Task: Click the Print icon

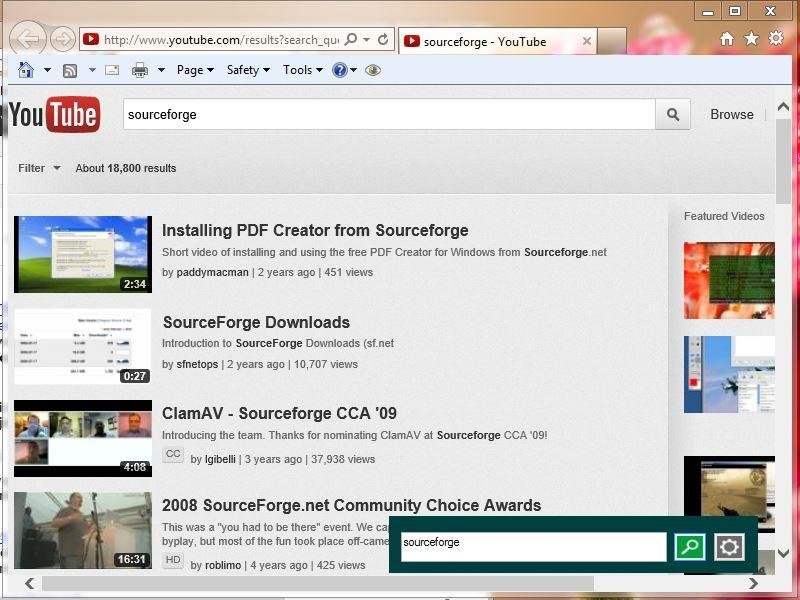Action: point(140,70)
